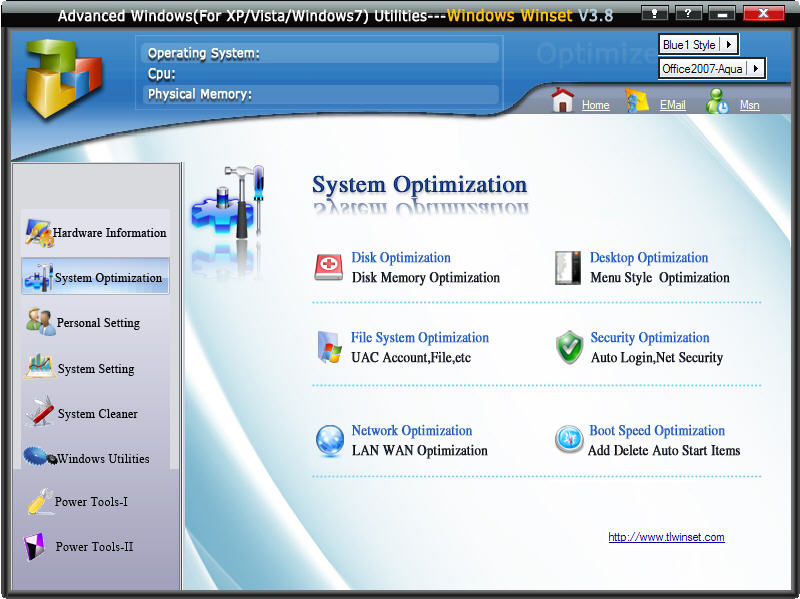Click the "UAC Account,File,etc" description text
This screenshot has height=599, width=800.
coord(411,358)
